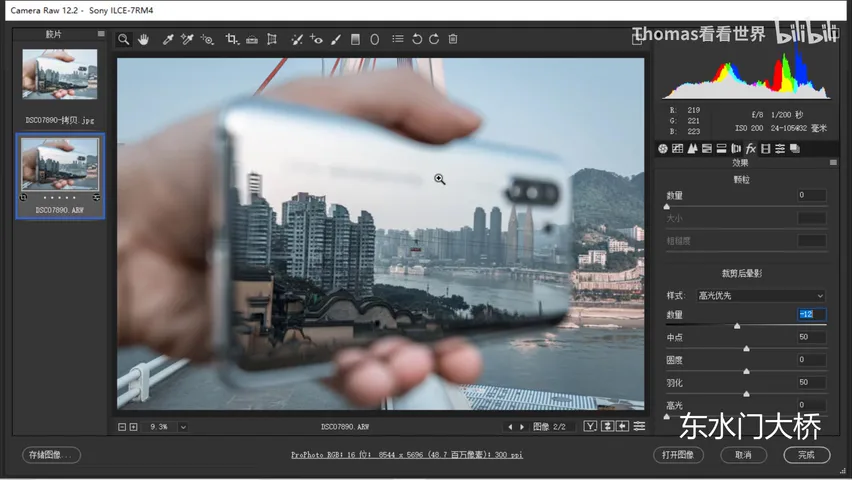Select the Straighten tool
The image size is (852, 480).
coord(252,39)
